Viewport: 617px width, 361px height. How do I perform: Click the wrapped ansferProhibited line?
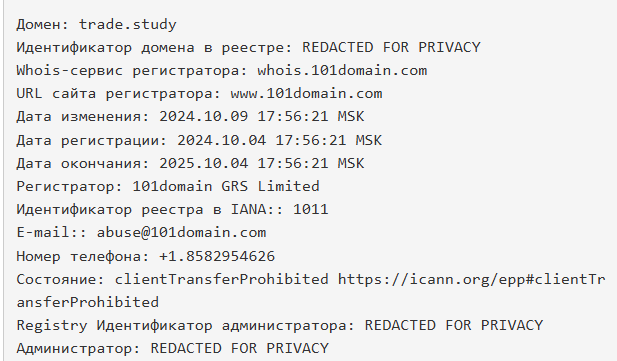pos(87,302)
